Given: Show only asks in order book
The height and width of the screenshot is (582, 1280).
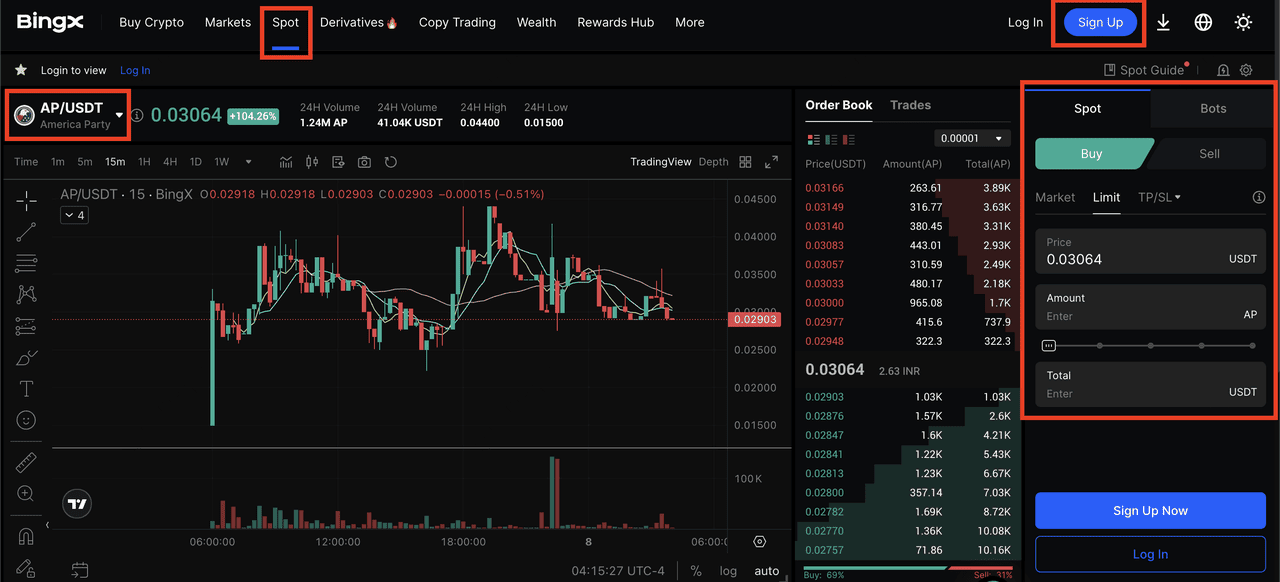Looking at the screenshot, I should click(x=850, y=139).
